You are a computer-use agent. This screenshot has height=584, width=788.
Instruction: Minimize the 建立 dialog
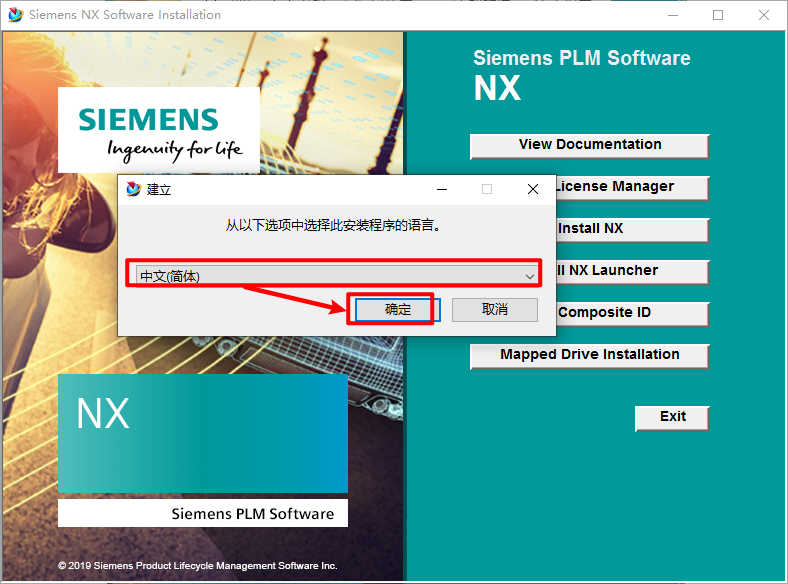click(442, 189)
